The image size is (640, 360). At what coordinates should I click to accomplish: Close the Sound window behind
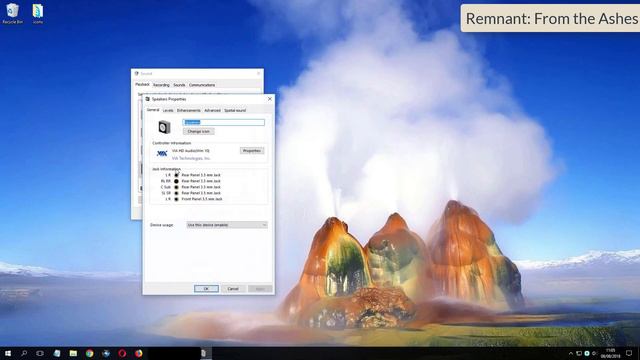tap(258, 73)
